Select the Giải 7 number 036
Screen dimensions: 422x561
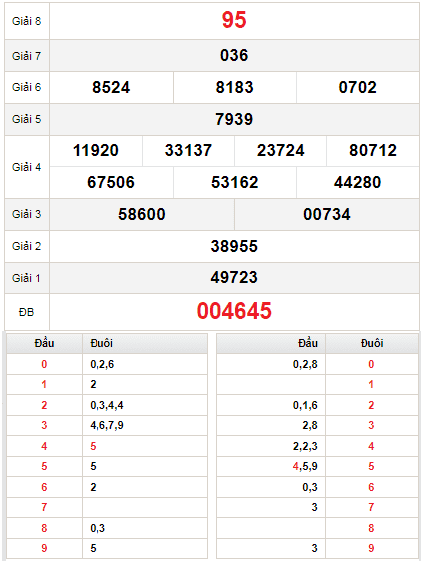[x=234, y=55]
